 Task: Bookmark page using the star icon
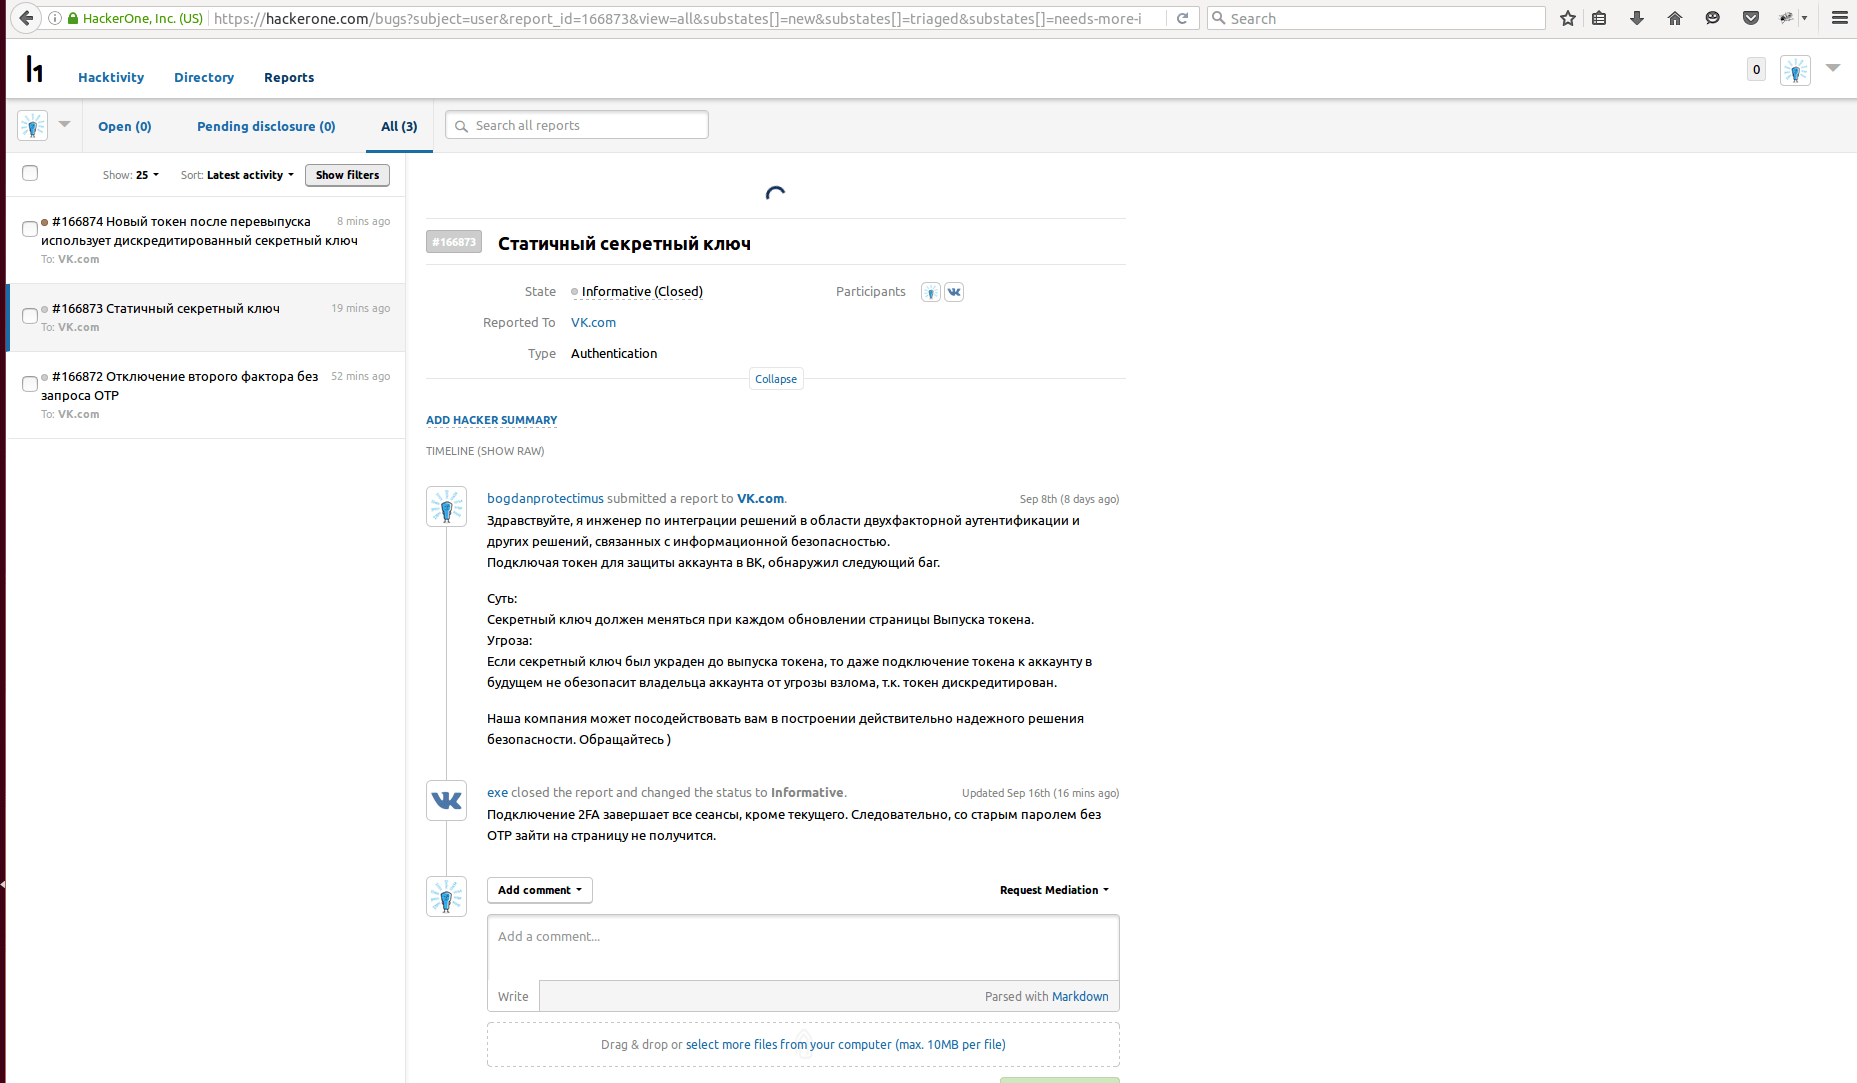tap(1568, 18)
